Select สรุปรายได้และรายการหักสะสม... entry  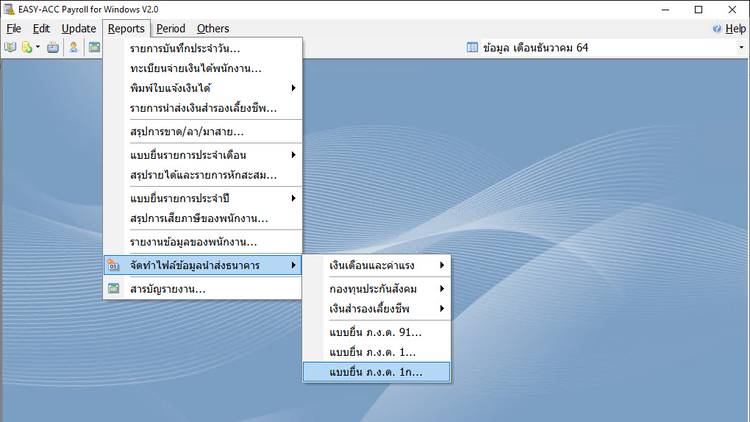(x=203, y=175)
